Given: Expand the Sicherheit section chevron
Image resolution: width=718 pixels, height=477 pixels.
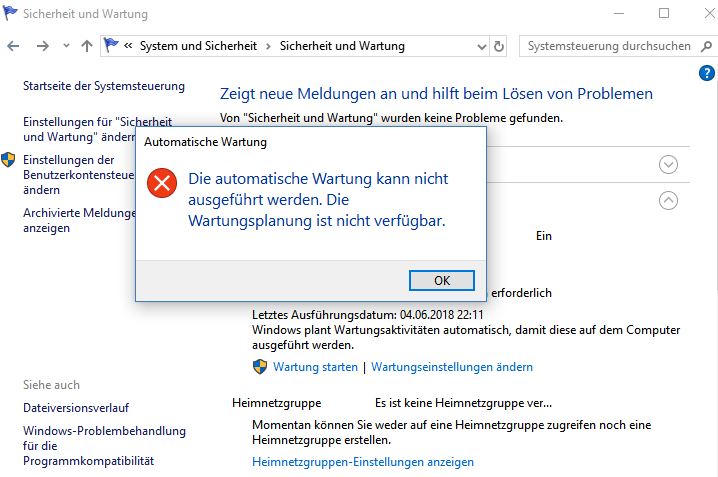Looking at the screenshot, I should tap(668, 164).
